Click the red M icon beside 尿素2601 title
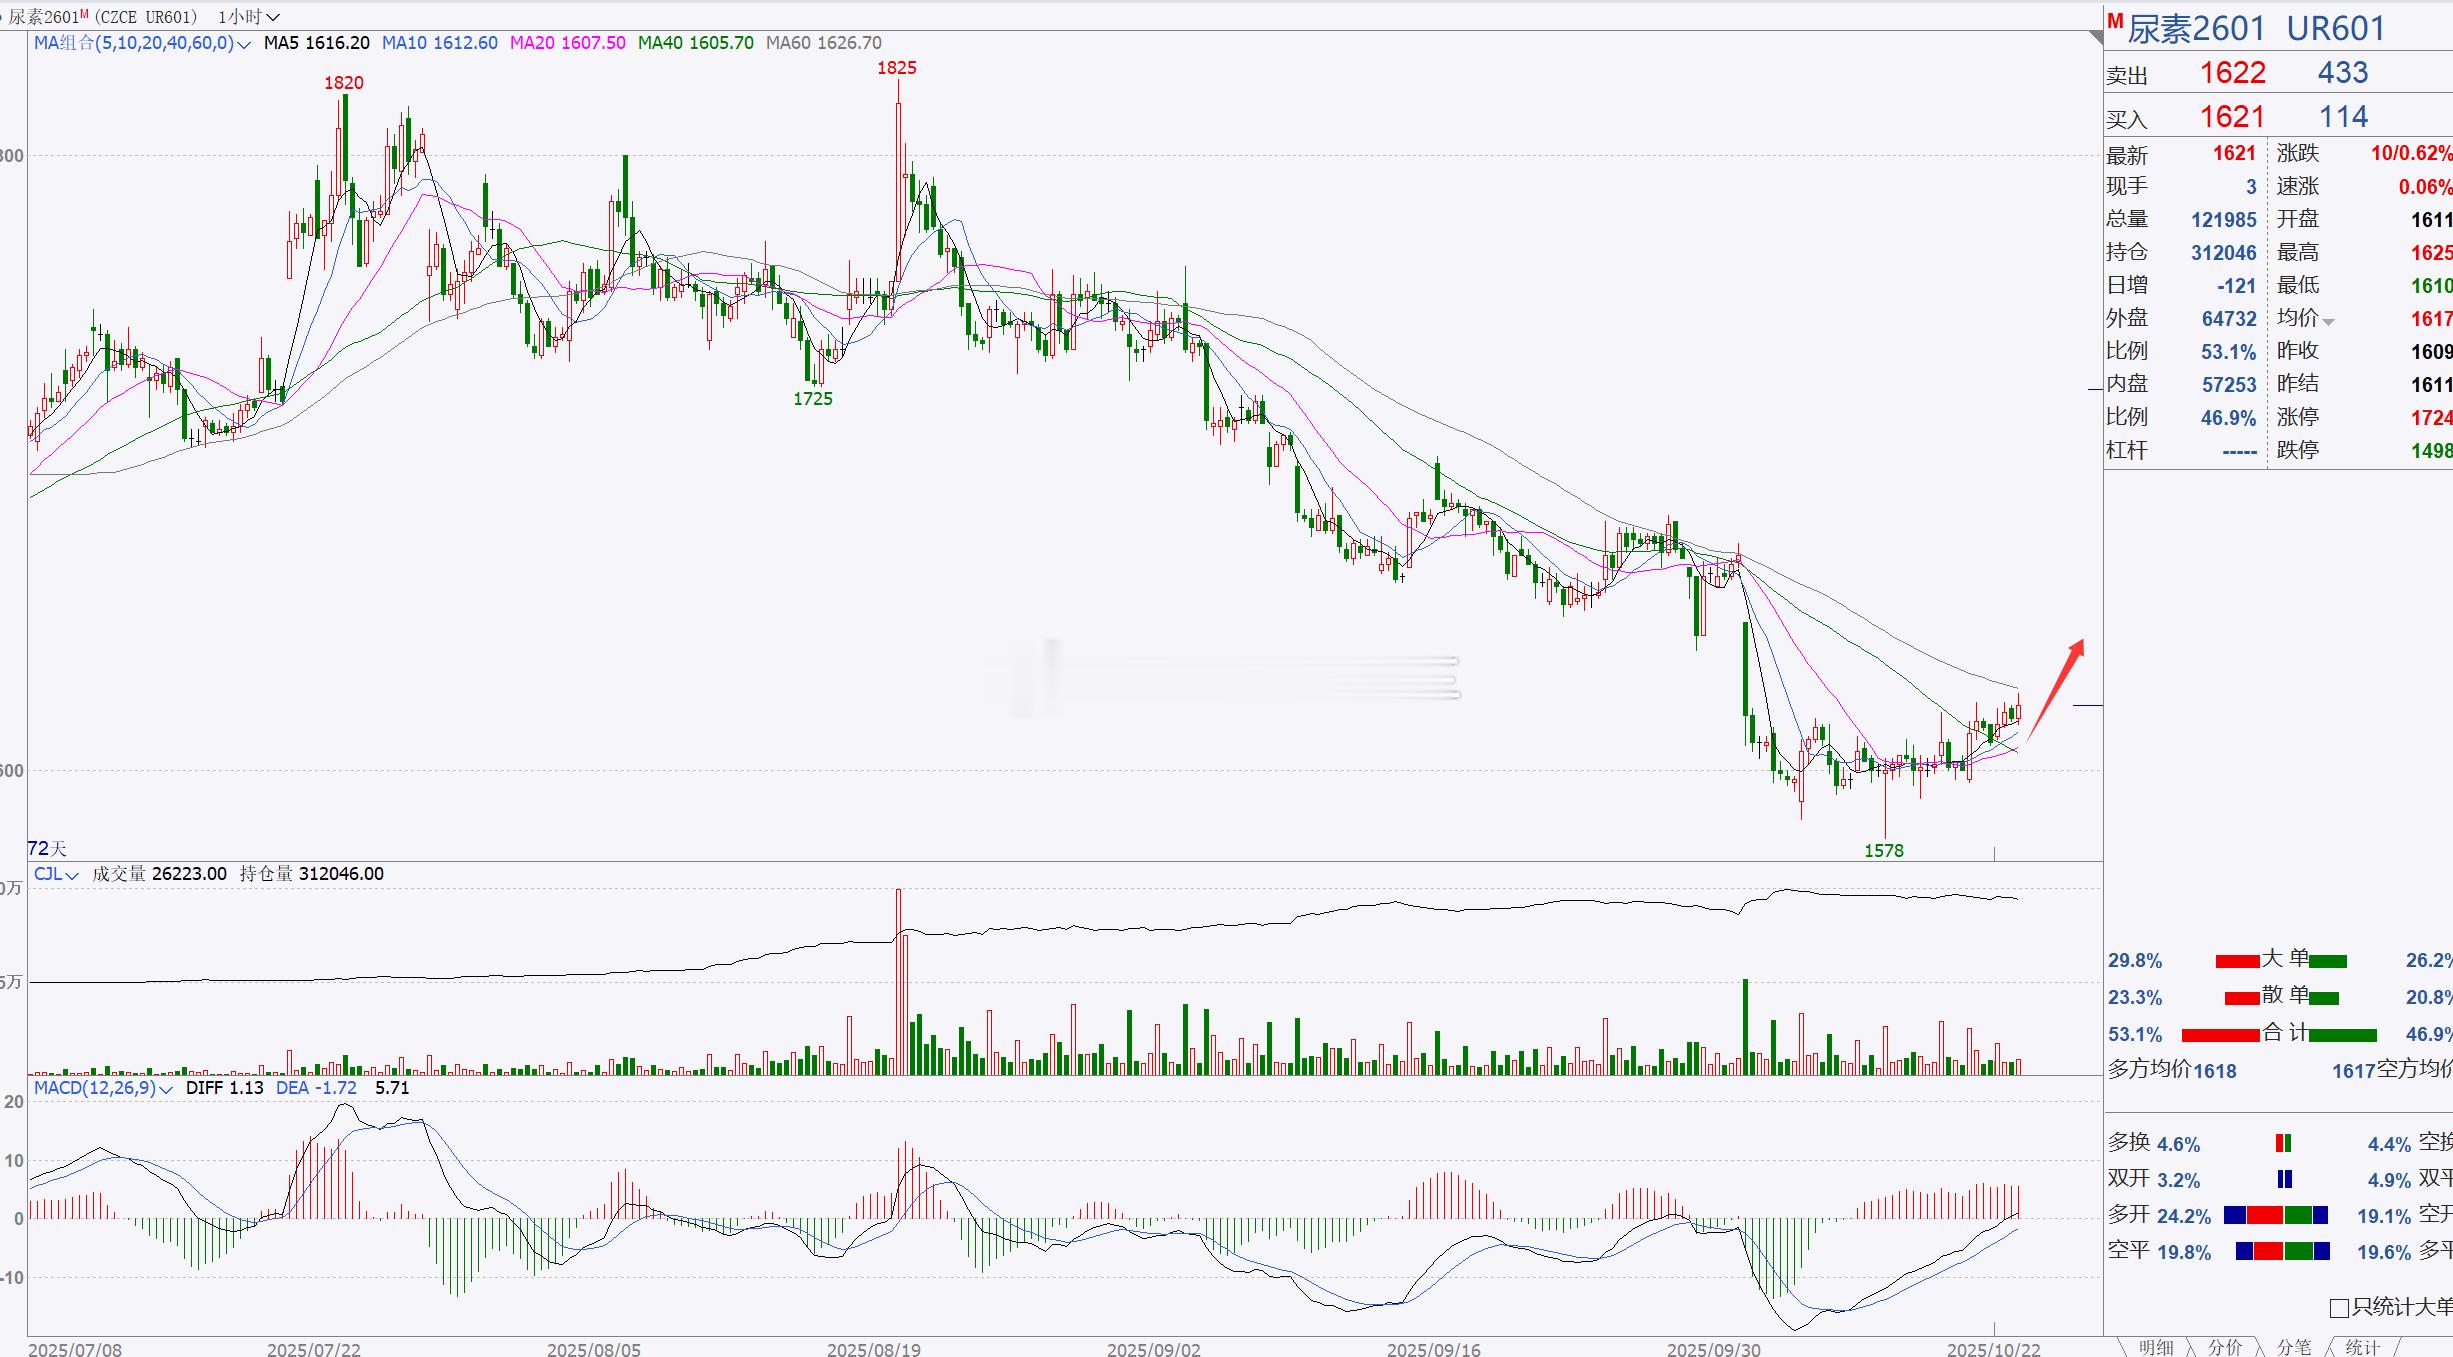 coord(2115,22)
